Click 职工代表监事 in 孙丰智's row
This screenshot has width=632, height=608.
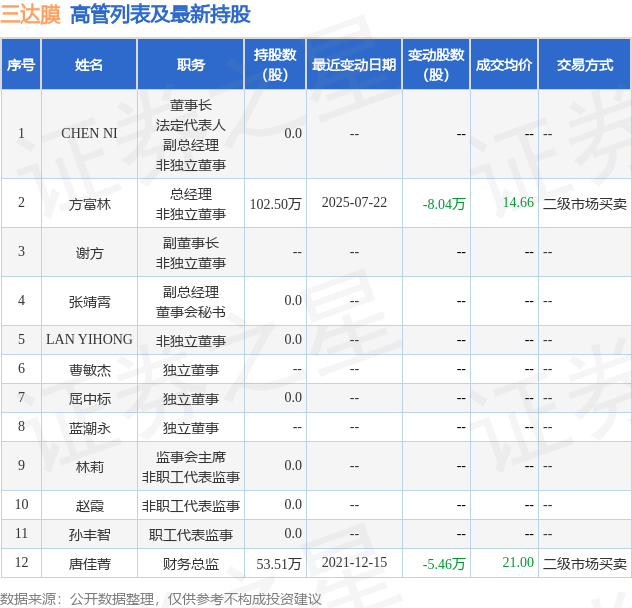click(x=191, y=535)
